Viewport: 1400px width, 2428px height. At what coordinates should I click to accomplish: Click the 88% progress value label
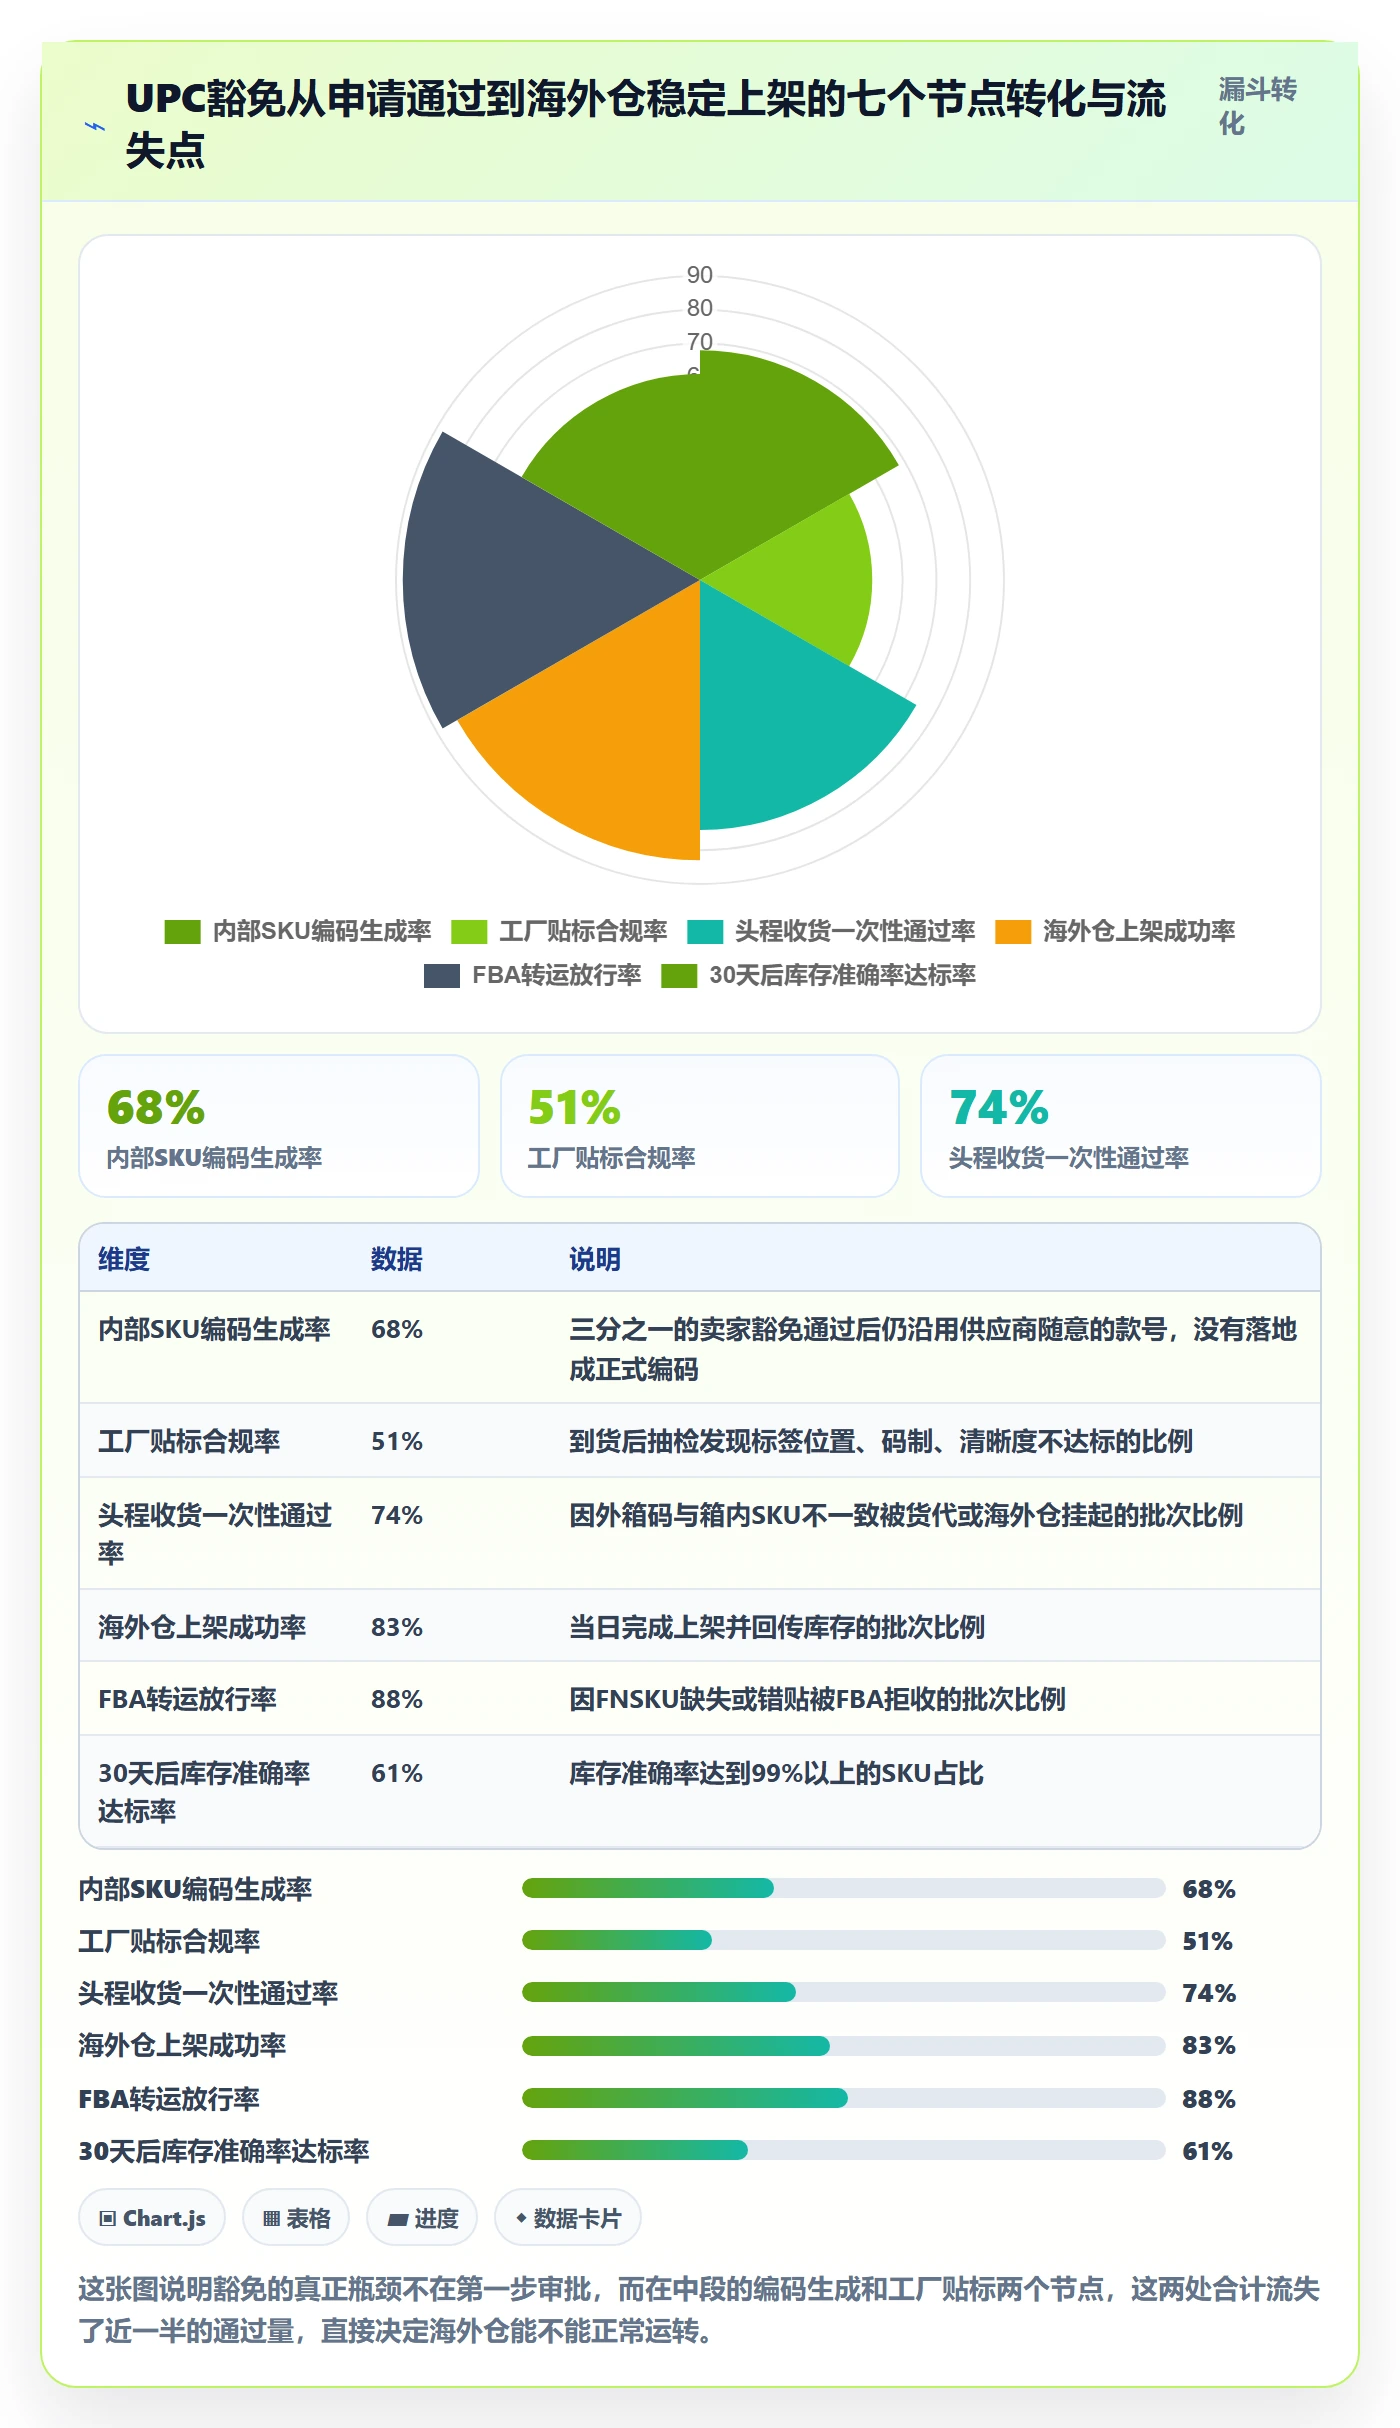click(x=1209, y=2098)
